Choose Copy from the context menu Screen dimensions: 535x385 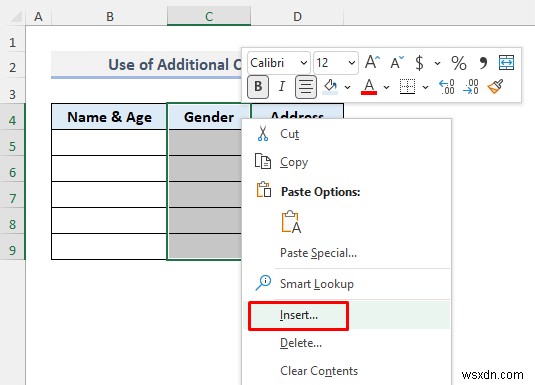[x=347, y=162]
